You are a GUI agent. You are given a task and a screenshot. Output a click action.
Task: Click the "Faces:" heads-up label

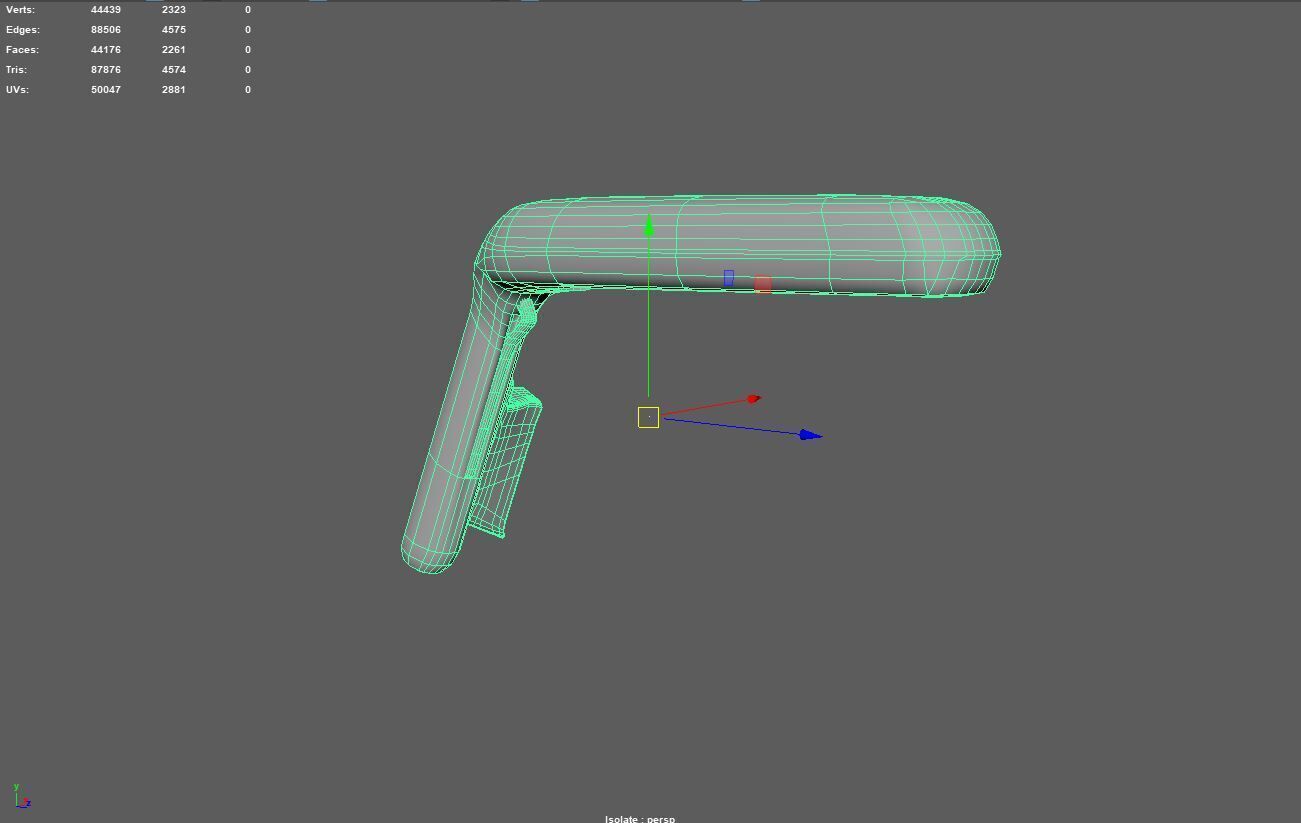23,49
